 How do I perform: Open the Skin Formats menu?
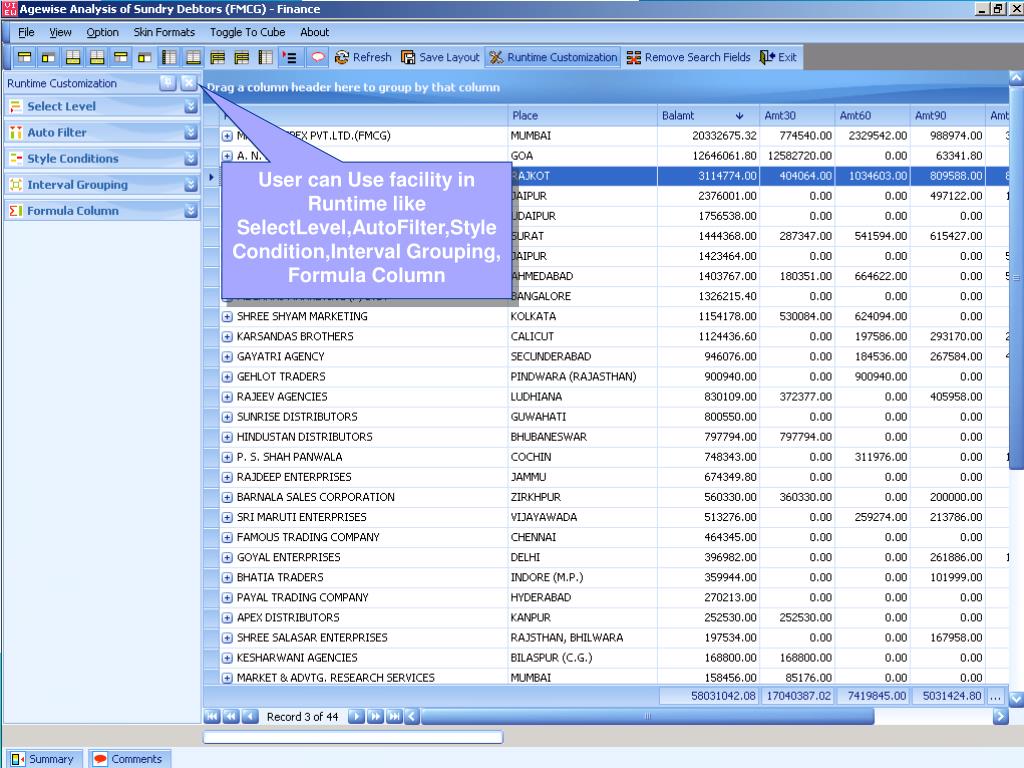[164, 32]
